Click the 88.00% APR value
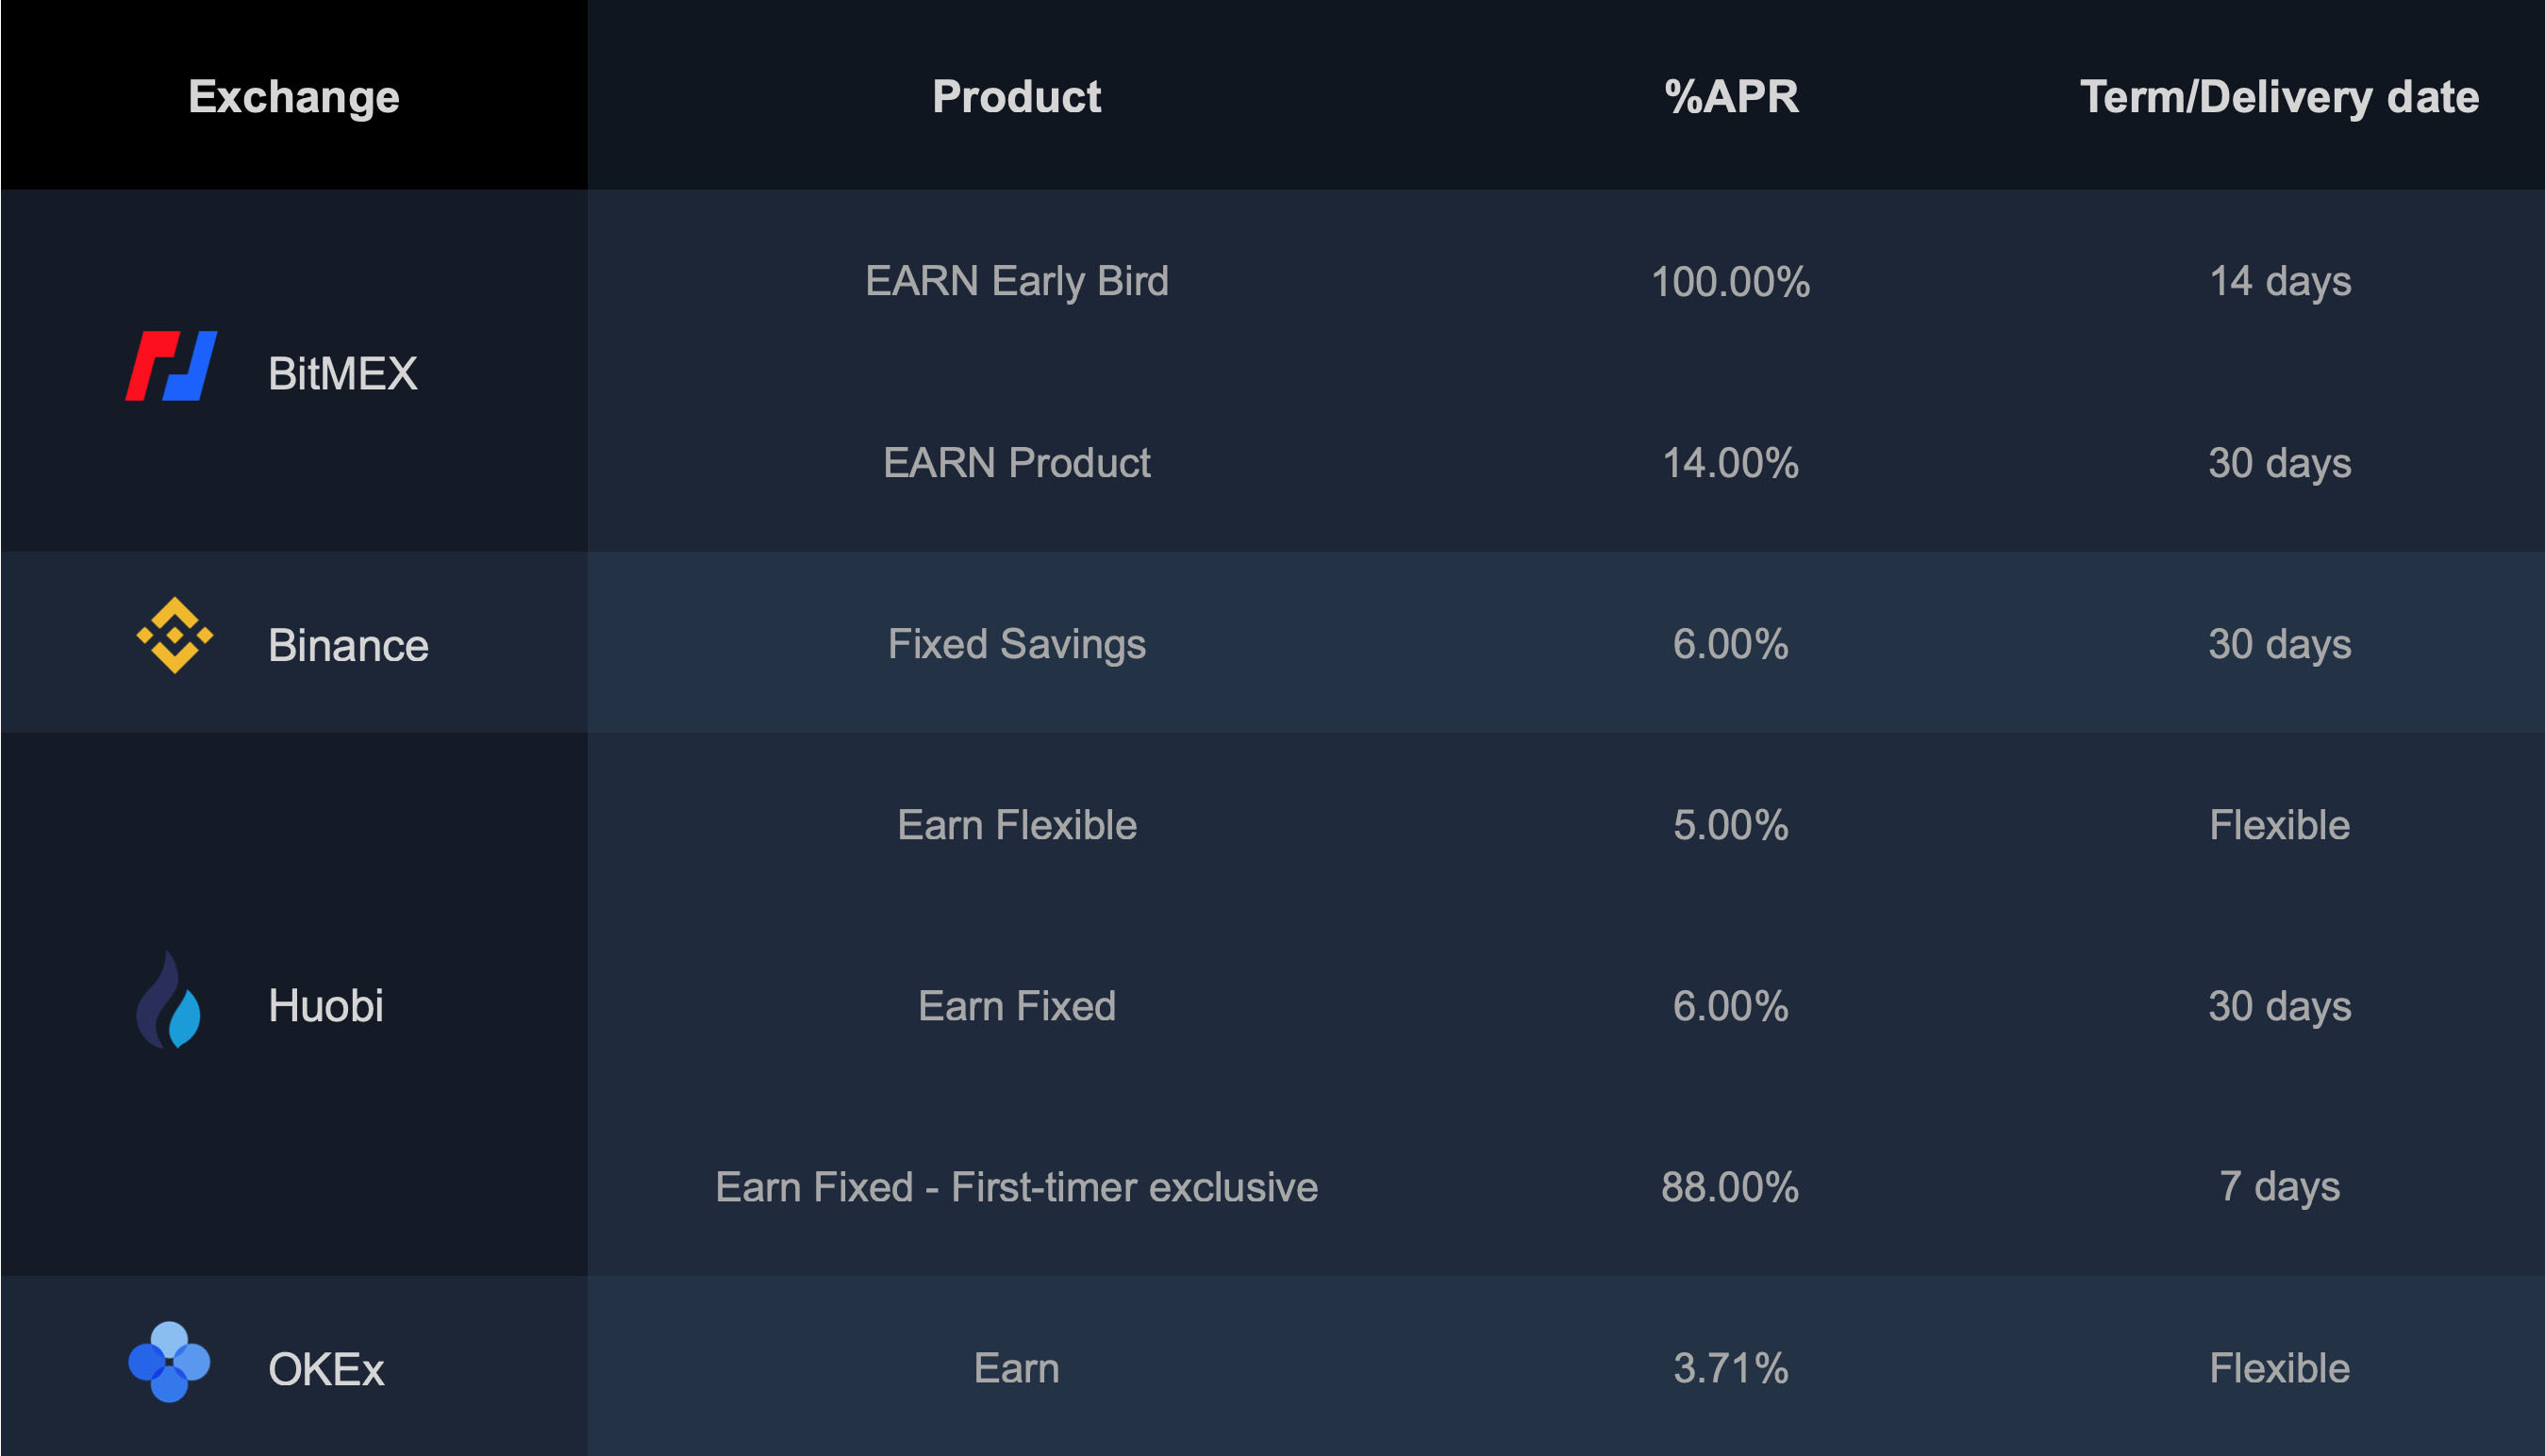The image size is (2545, 1456). pyautogui.click(x=1730, y=1187)
